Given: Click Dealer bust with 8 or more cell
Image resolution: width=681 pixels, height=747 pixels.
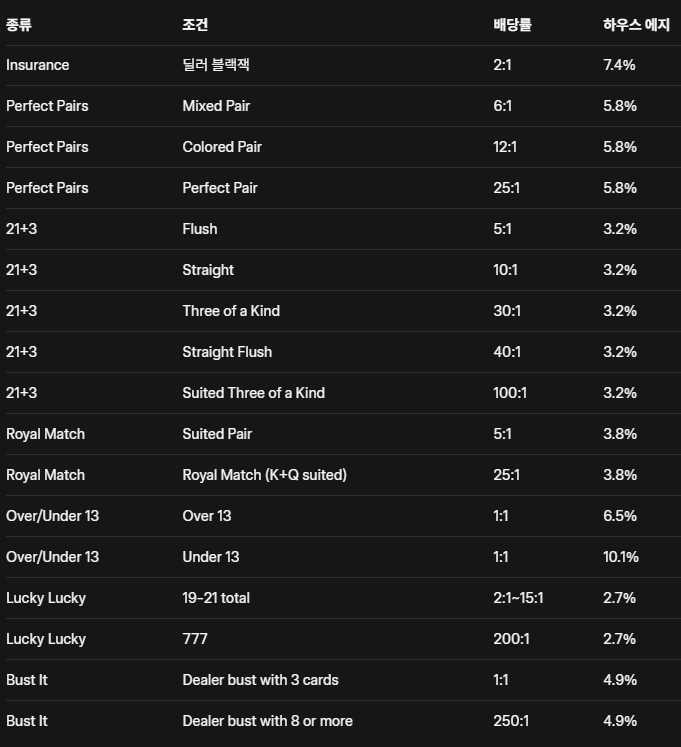Looking at the screenshot, I should (x=268, y=721).
